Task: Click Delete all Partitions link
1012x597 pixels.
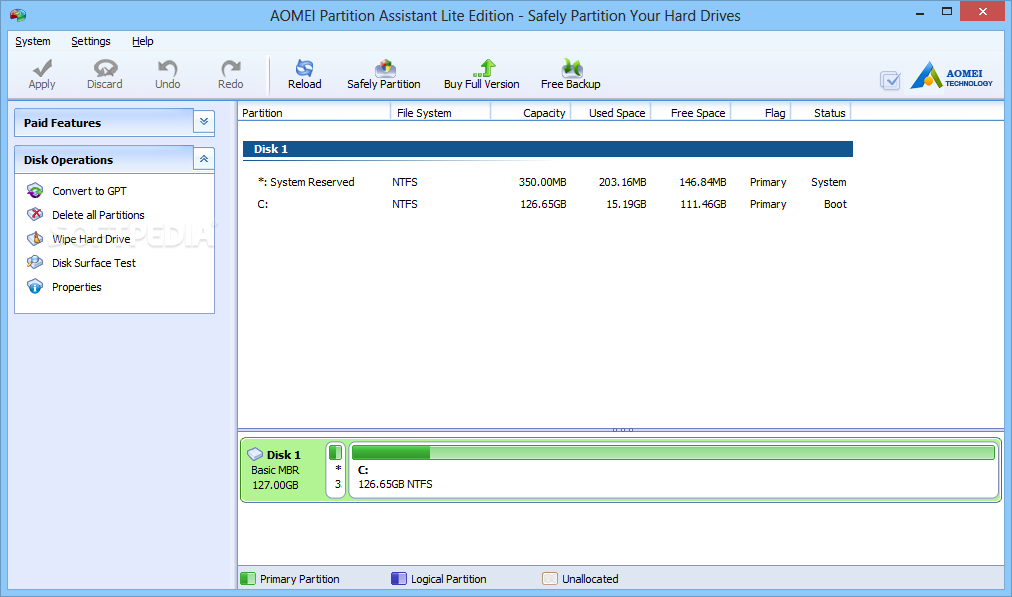Action: tap(98, 215)
